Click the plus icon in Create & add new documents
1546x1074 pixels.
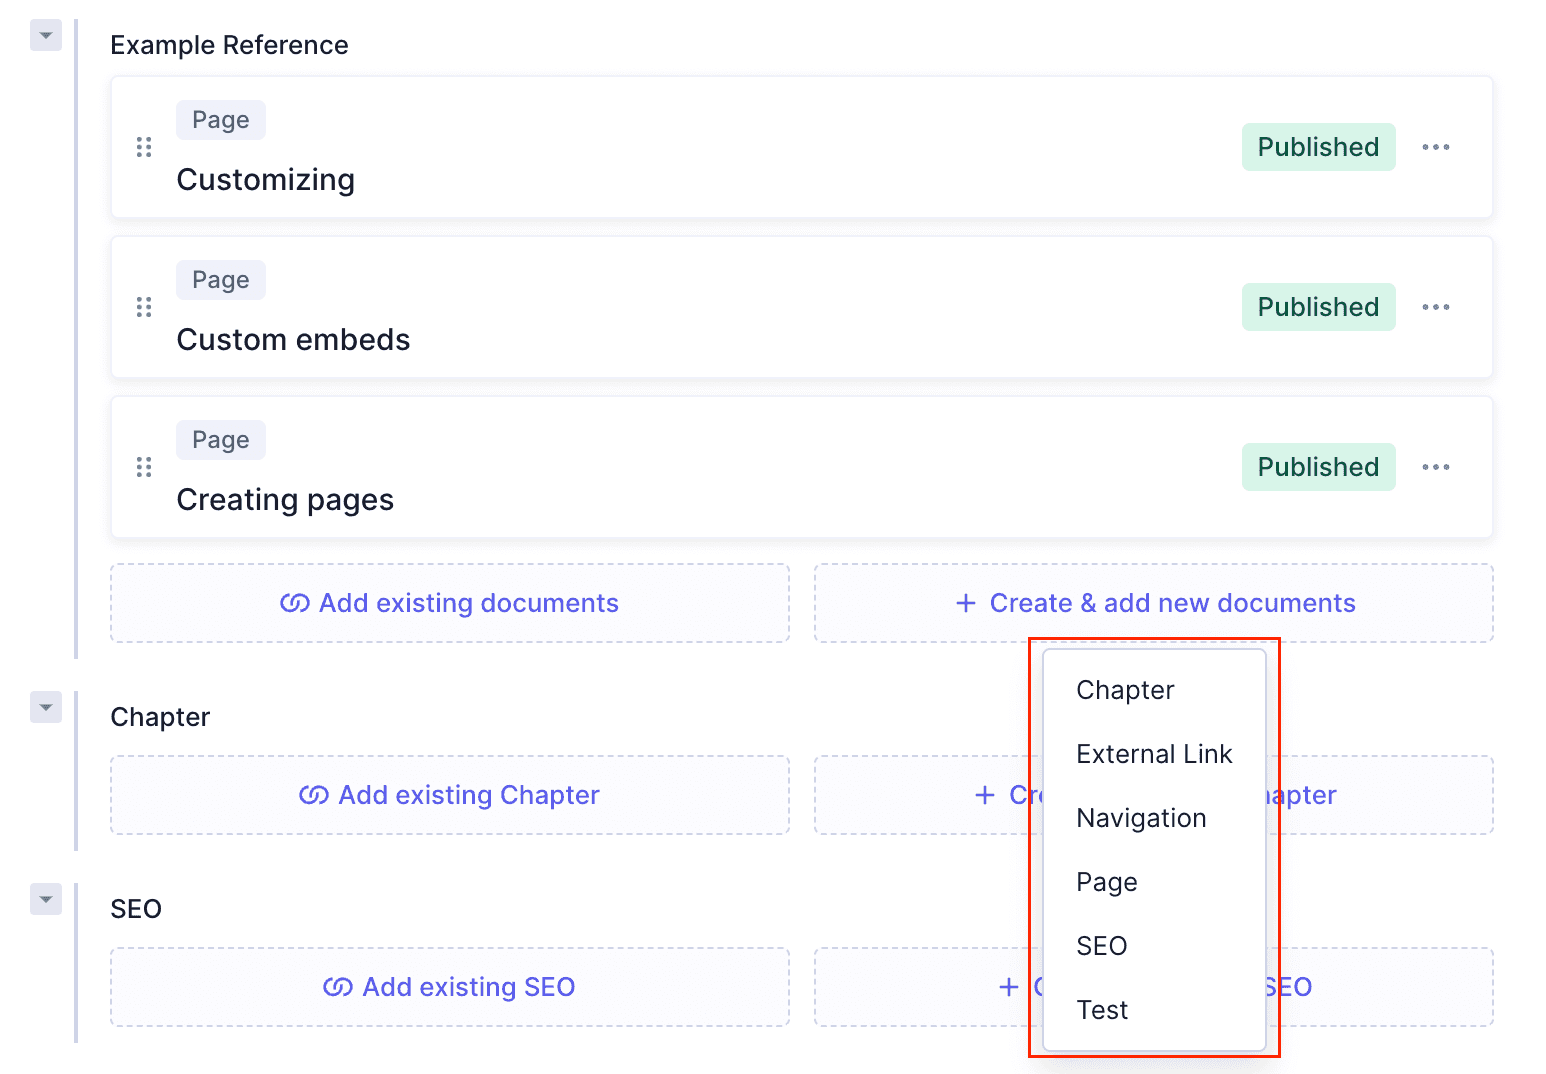tap(965, 602)
